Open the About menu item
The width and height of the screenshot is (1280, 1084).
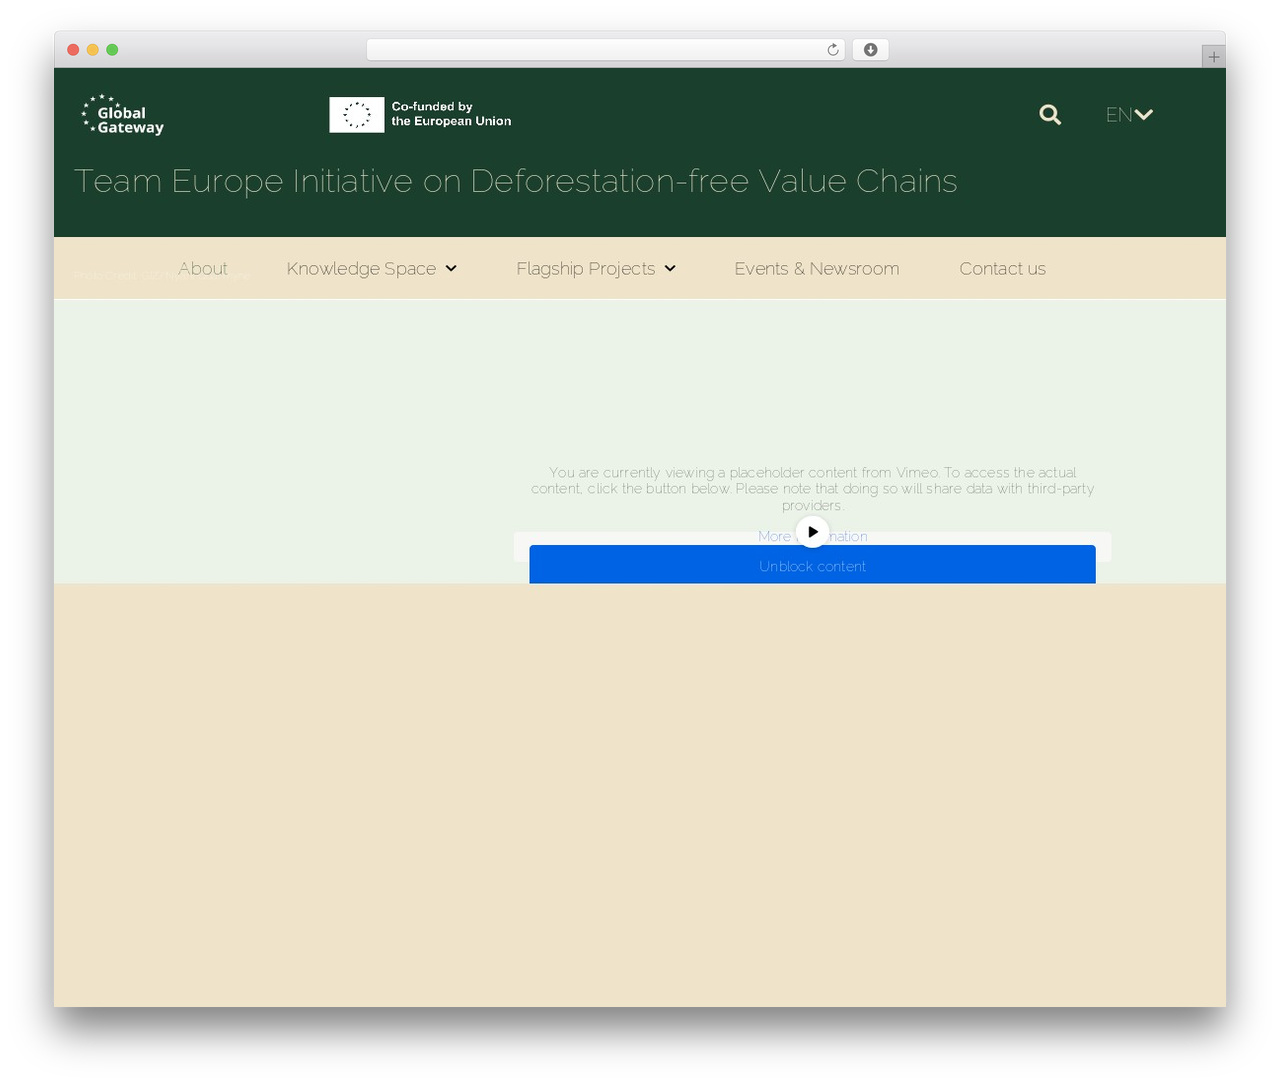click(203, 268)
